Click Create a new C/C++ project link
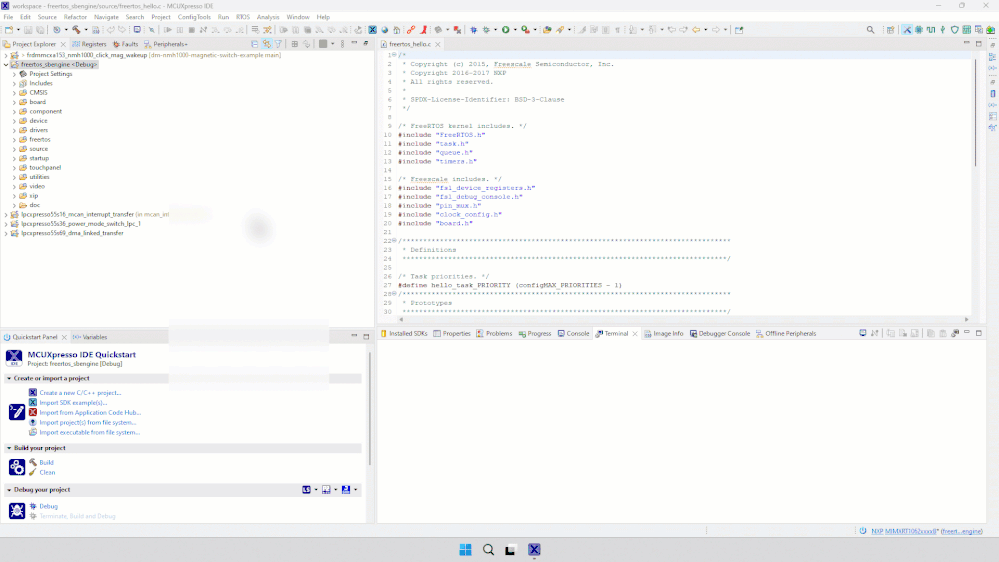This screenshot has height=562, width=999. [x=80, y=393]
